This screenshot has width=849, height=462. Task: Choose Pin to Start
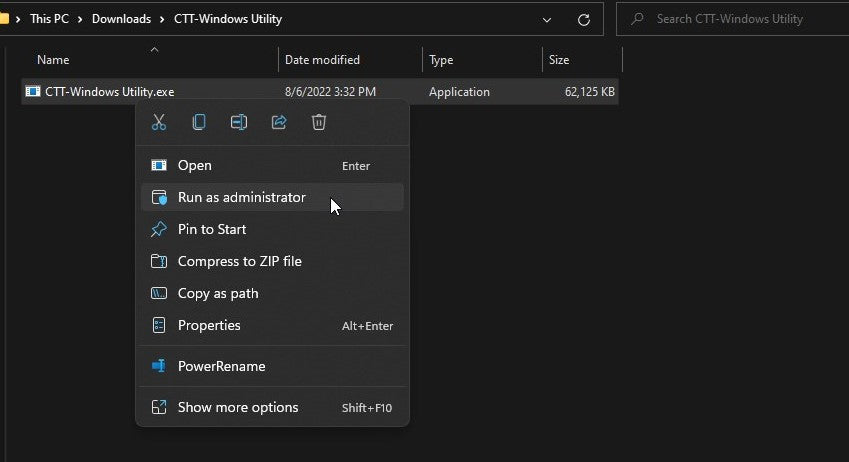click(x=212, y=229)
